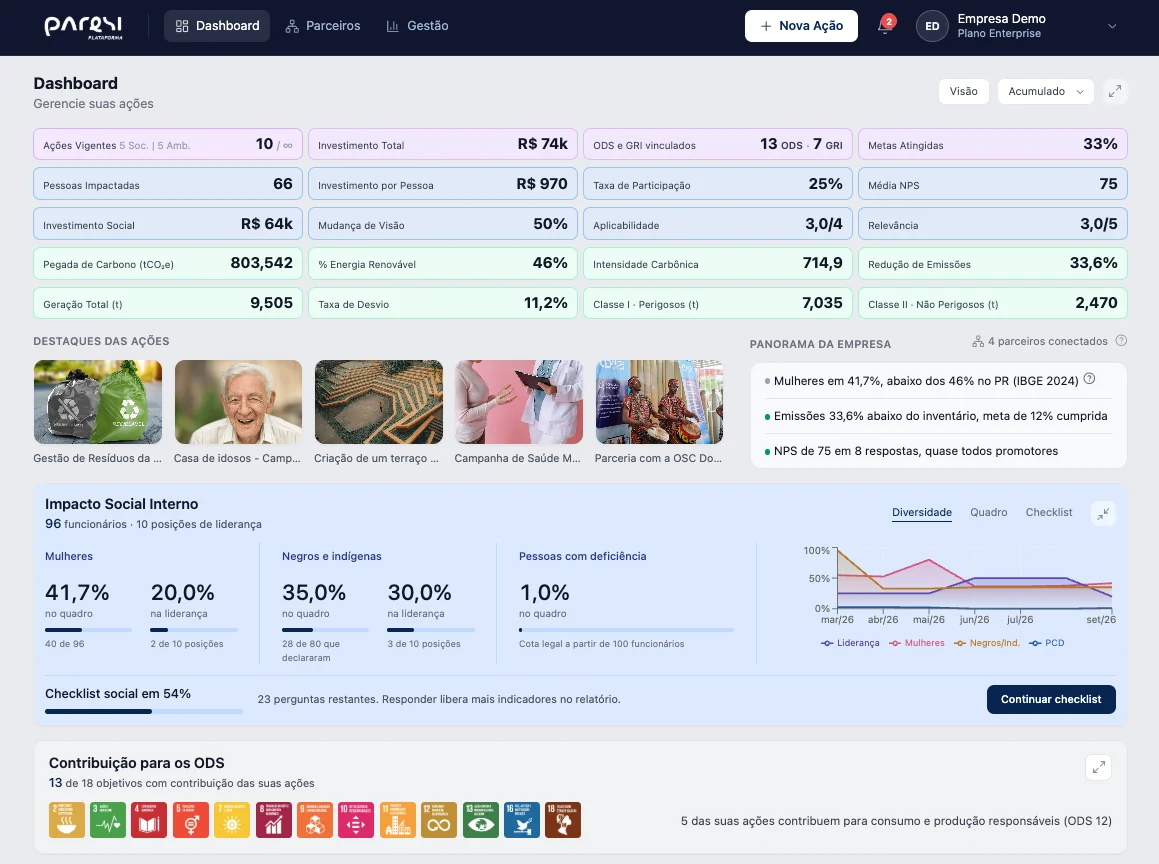
Task: Open Parceria com a OSC thumbnail
Action: [x=659, y=402]
